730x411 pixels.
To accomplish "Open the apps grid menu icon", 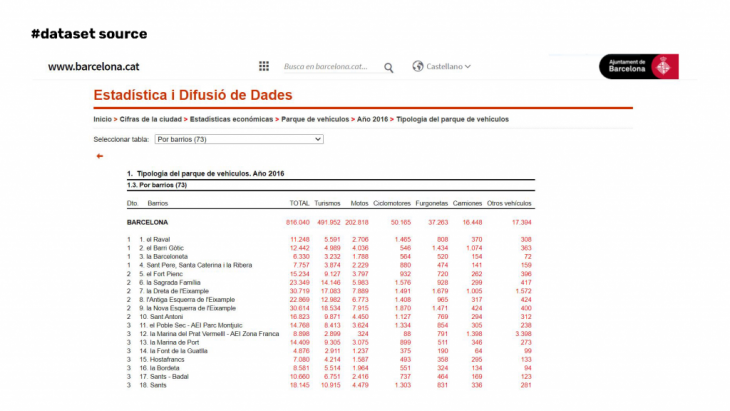I will click(264, 67).
